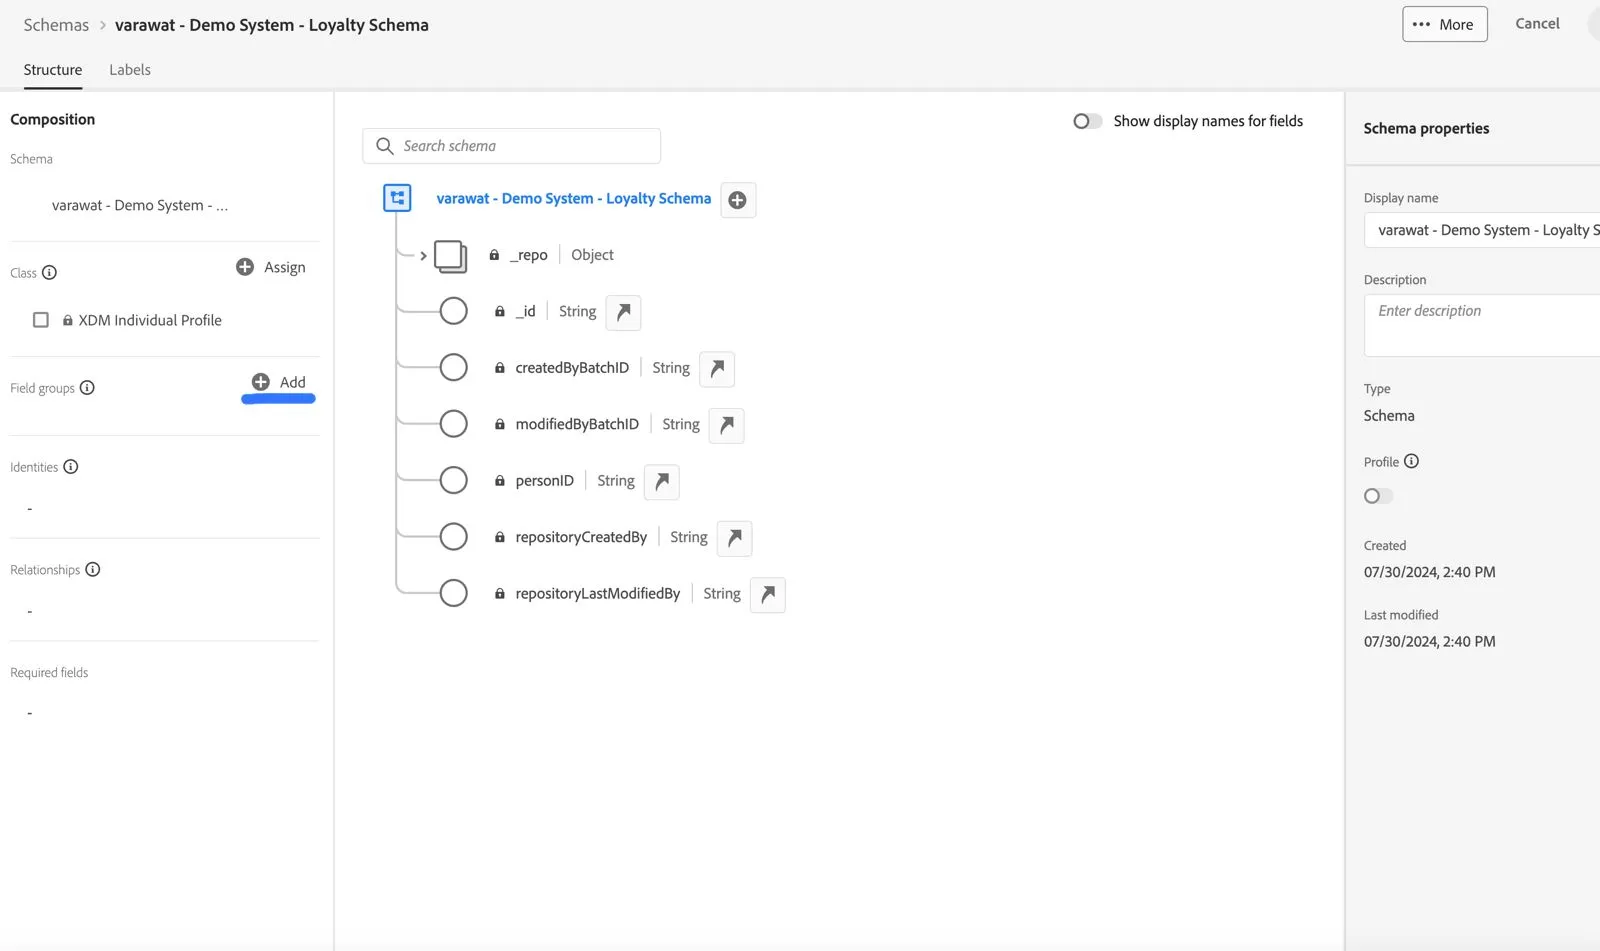Screen dimensions: 1600x951
Task: Open the More options menu
Action: coord(1444,24)
